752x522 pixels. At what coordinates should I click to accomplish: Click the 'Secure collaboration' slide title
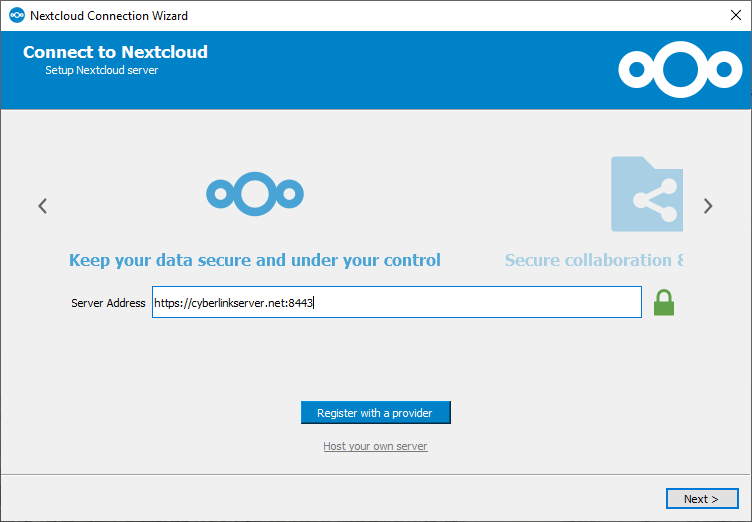pos(594,261)
